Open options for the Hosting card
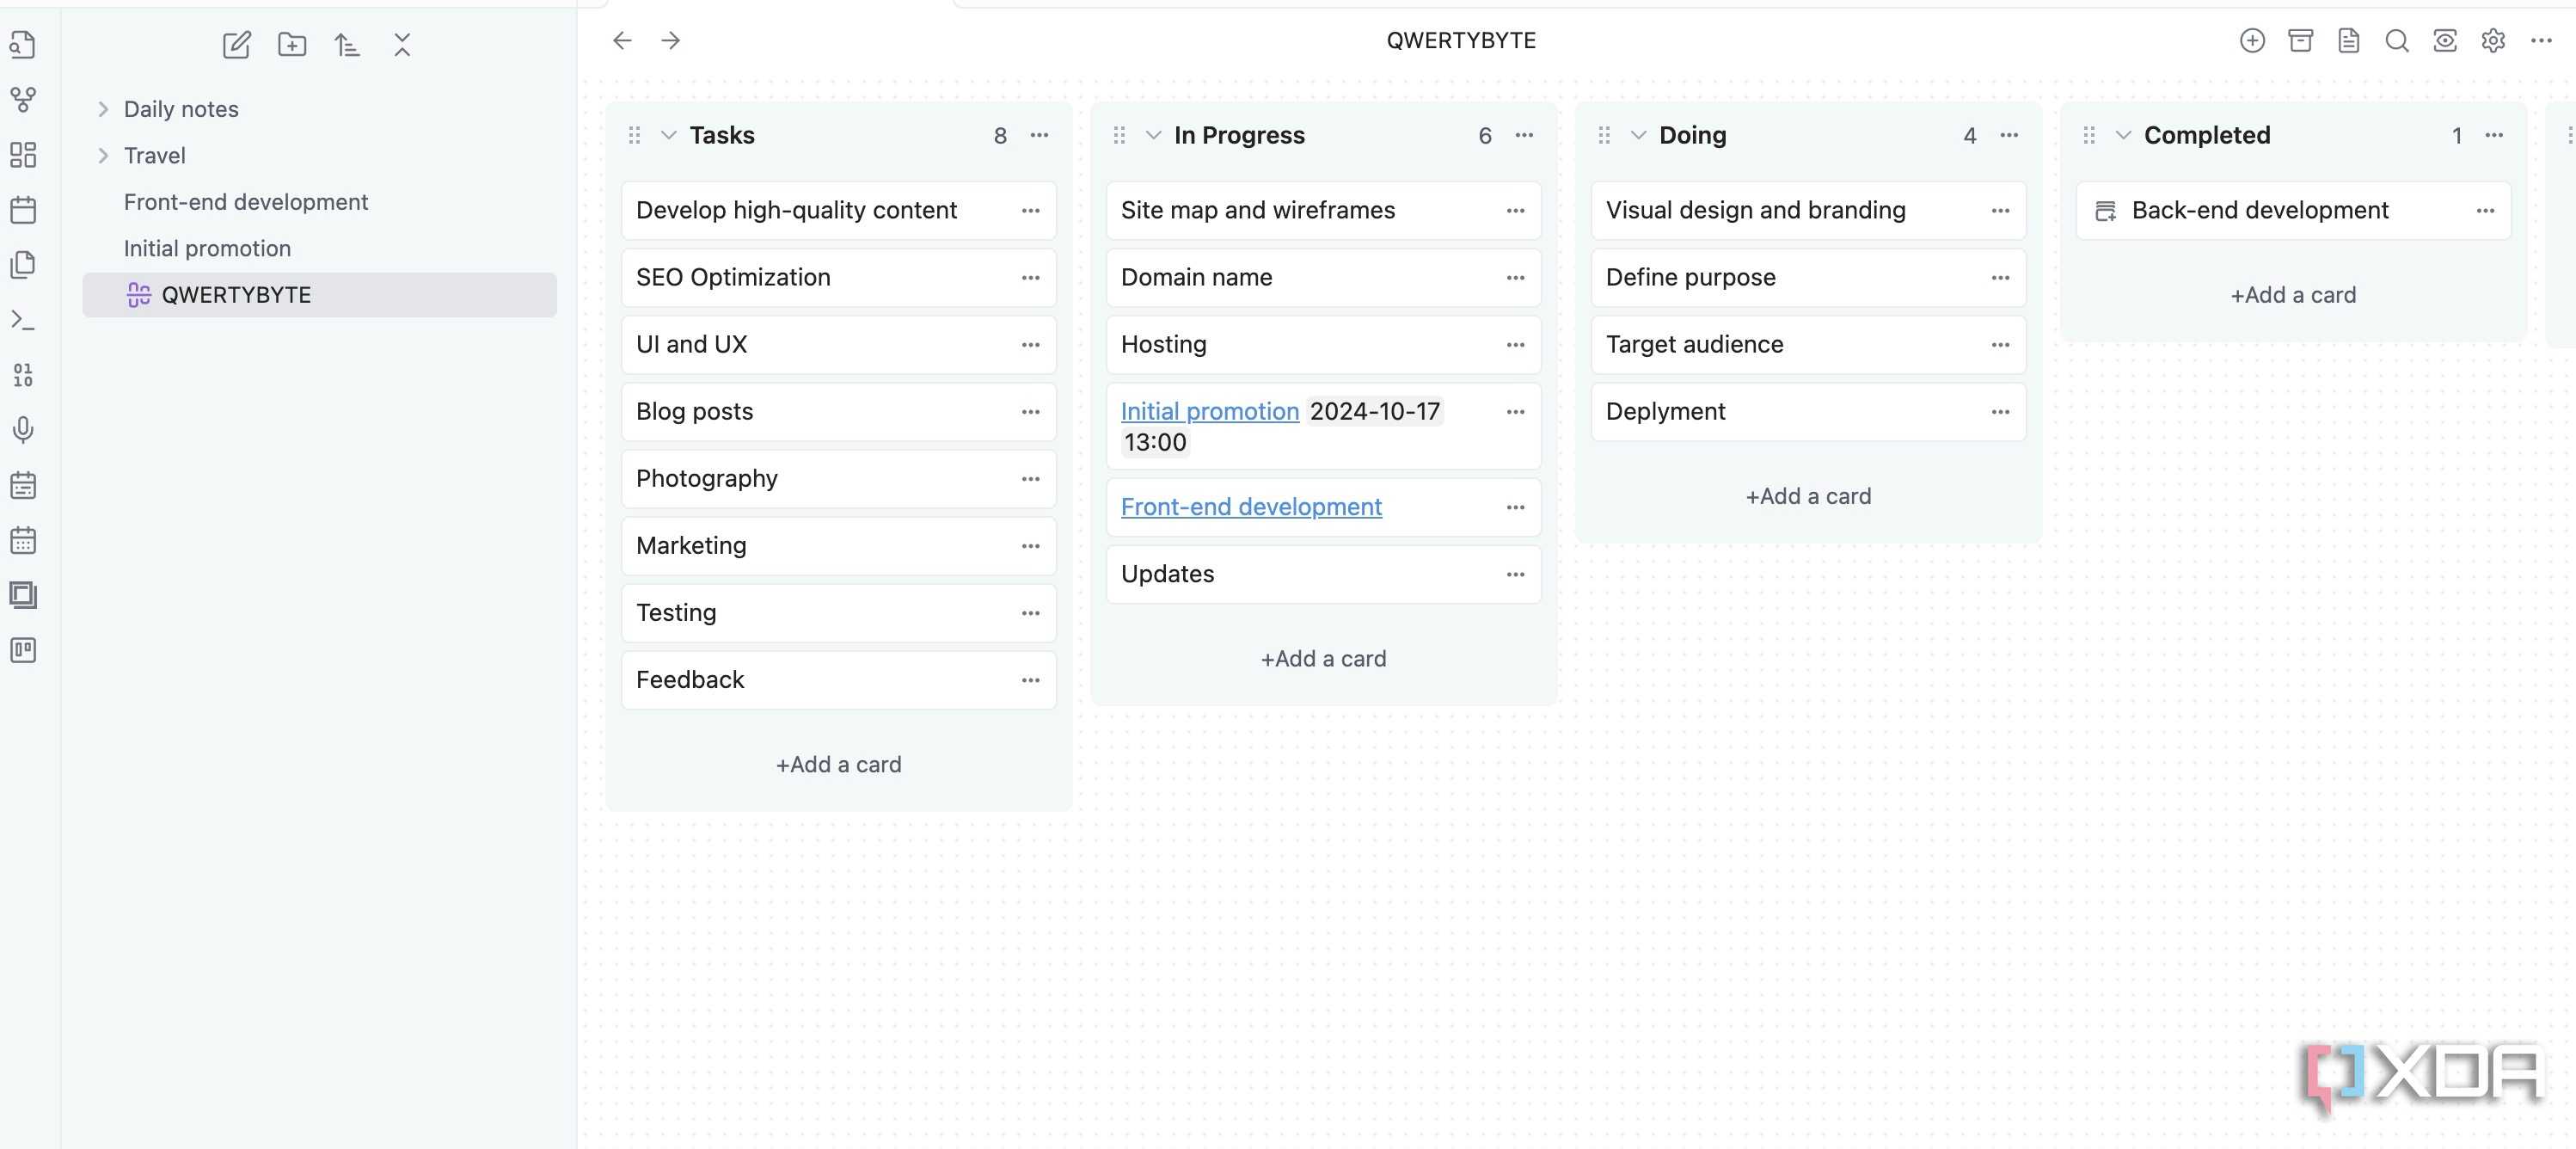 point(1515,344)
